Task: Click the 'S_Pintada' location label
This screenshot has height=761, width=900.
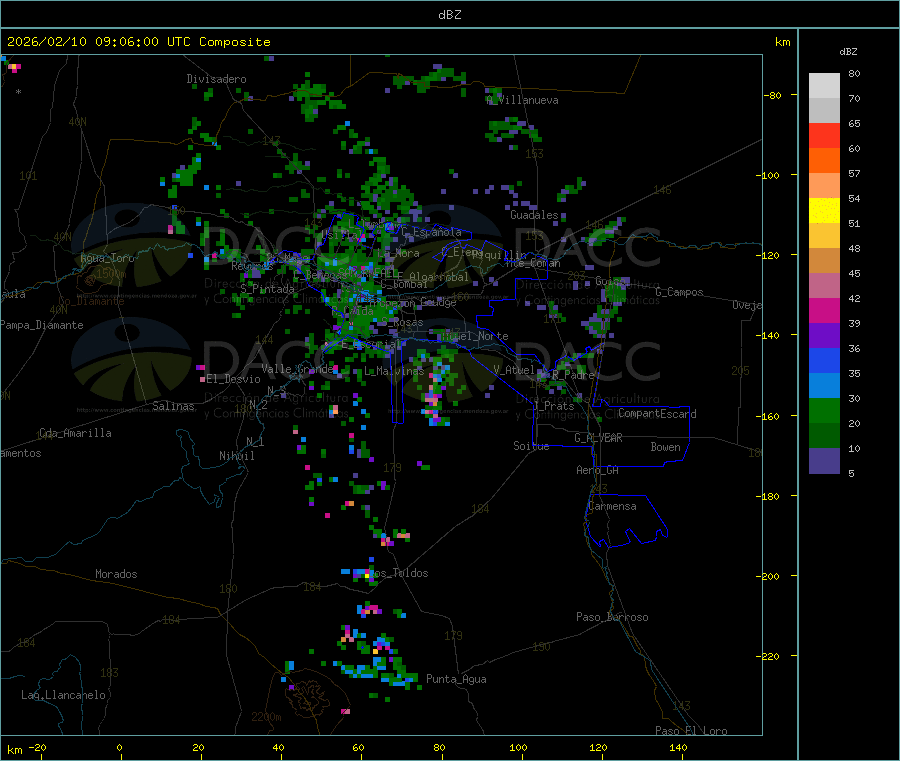Action: (x=267, y=289)
